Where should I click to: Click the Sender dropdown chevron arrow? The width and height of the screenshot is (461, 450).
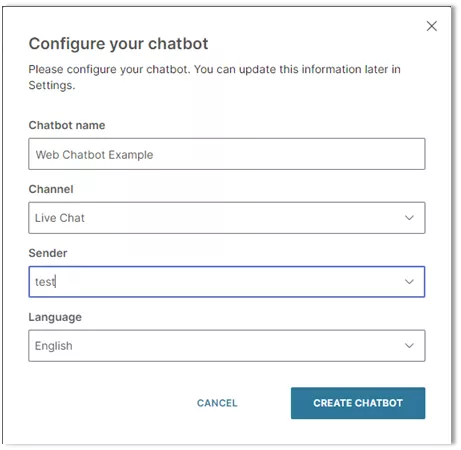[409, 282]
